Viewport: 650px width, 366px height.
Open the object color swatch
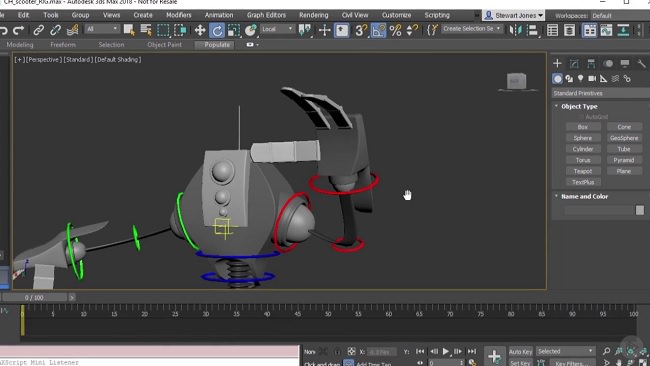coord(640,210)
